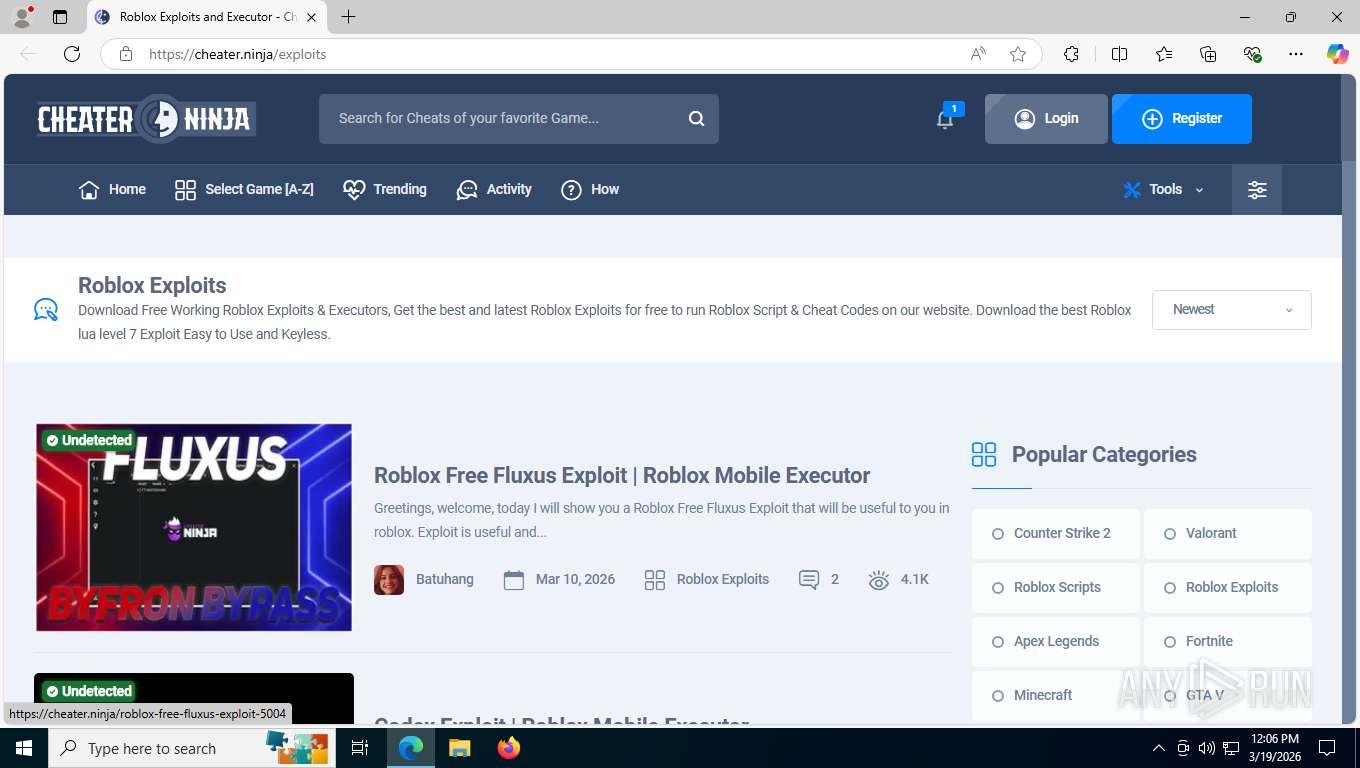The height and width of the screenshot is (768, 1360).
Task: Go to the Home page
Action: (x=112, y=190)
